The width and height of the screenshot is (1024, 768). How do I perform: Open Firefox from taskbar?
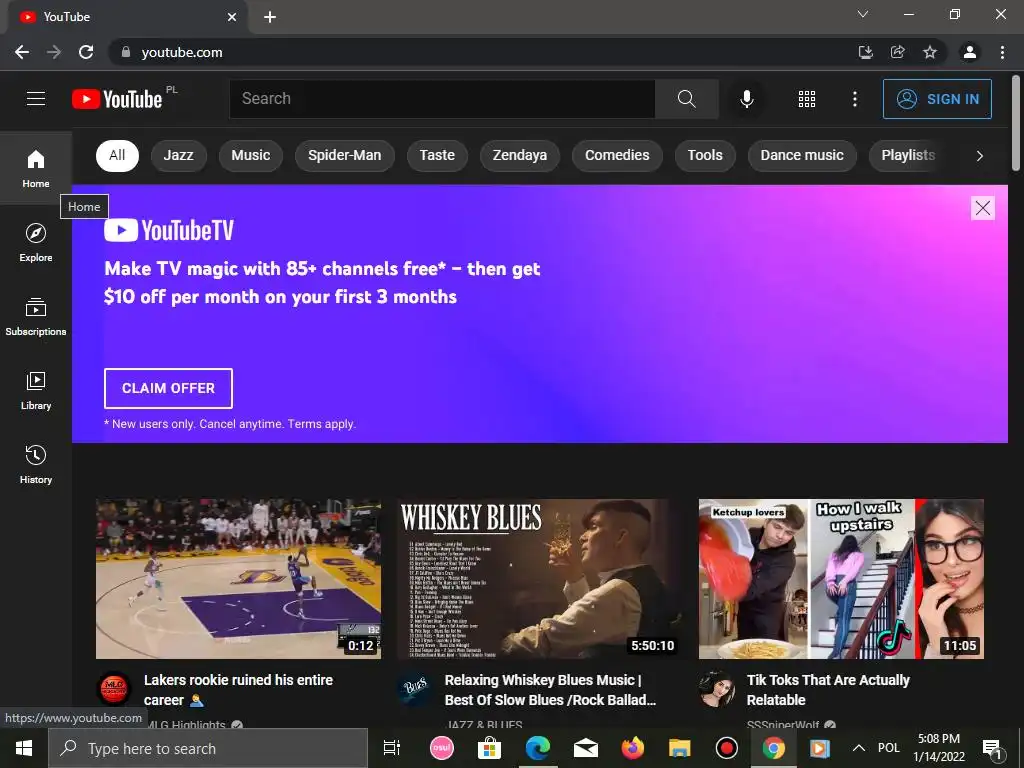(x=632, y=748)
